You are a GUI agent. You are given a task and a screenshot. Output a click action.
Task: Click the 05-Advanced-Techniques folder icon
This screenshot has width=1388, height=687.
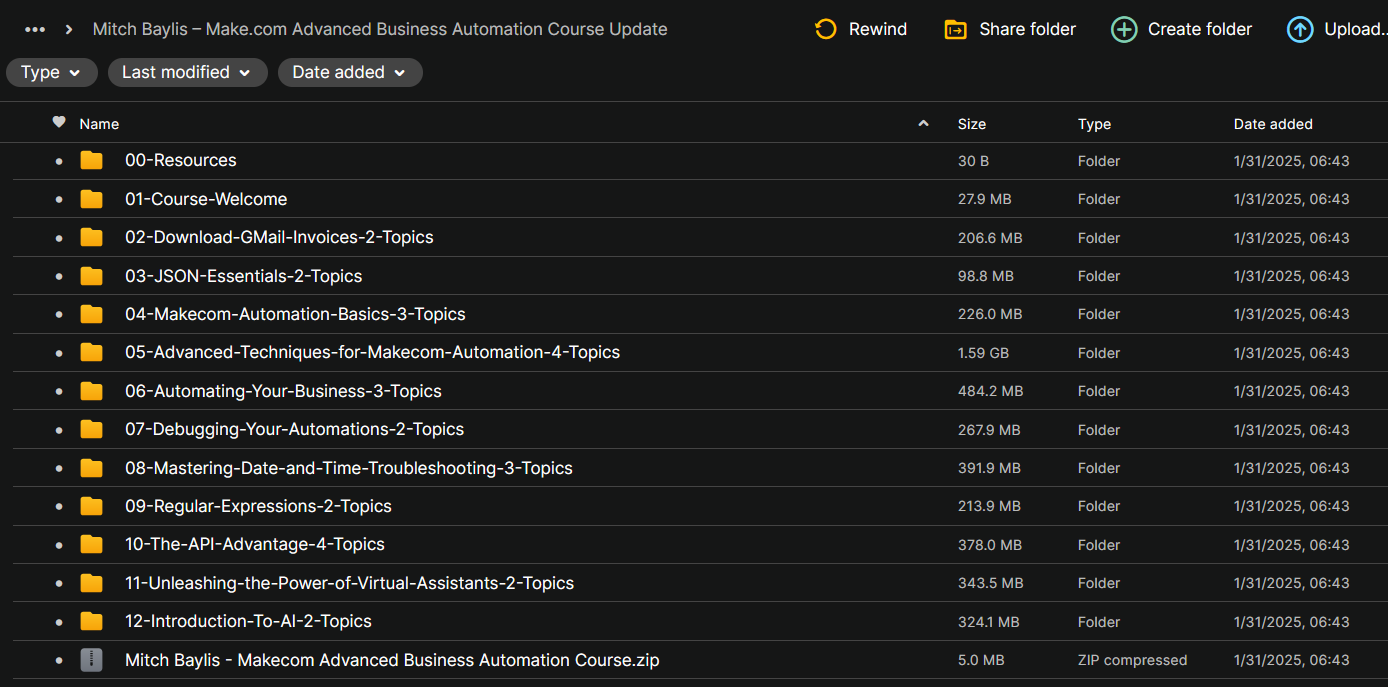pyautogui.click(x=92, y=352)
